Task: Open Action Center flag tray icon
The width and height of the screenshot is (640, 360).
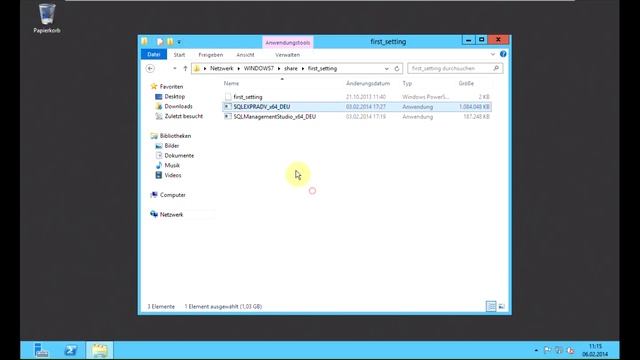Action: point(547,350)
